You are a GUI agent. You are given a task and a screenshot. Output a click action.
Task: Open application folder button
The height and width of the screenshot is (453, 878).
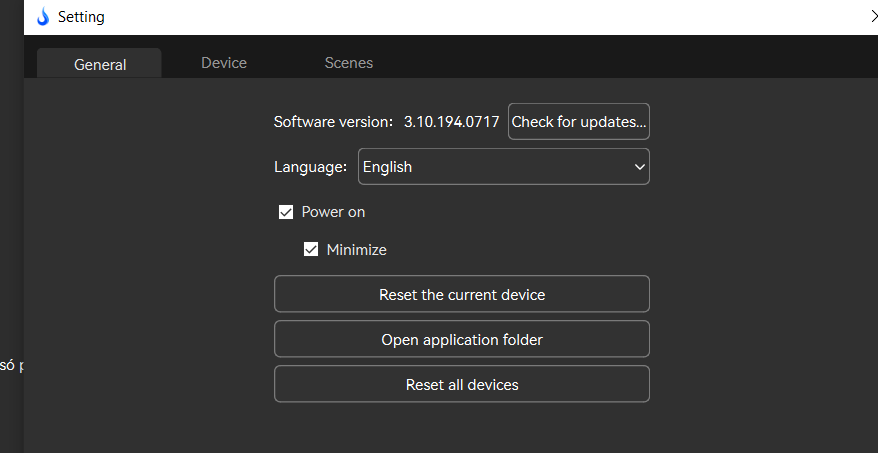[462, 340]
